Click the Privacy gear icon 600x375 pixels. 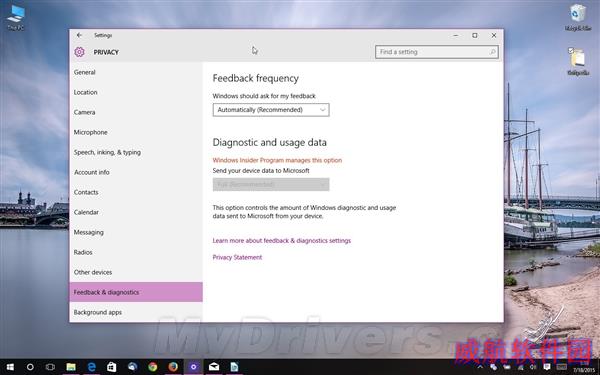(x=79, y=52)
